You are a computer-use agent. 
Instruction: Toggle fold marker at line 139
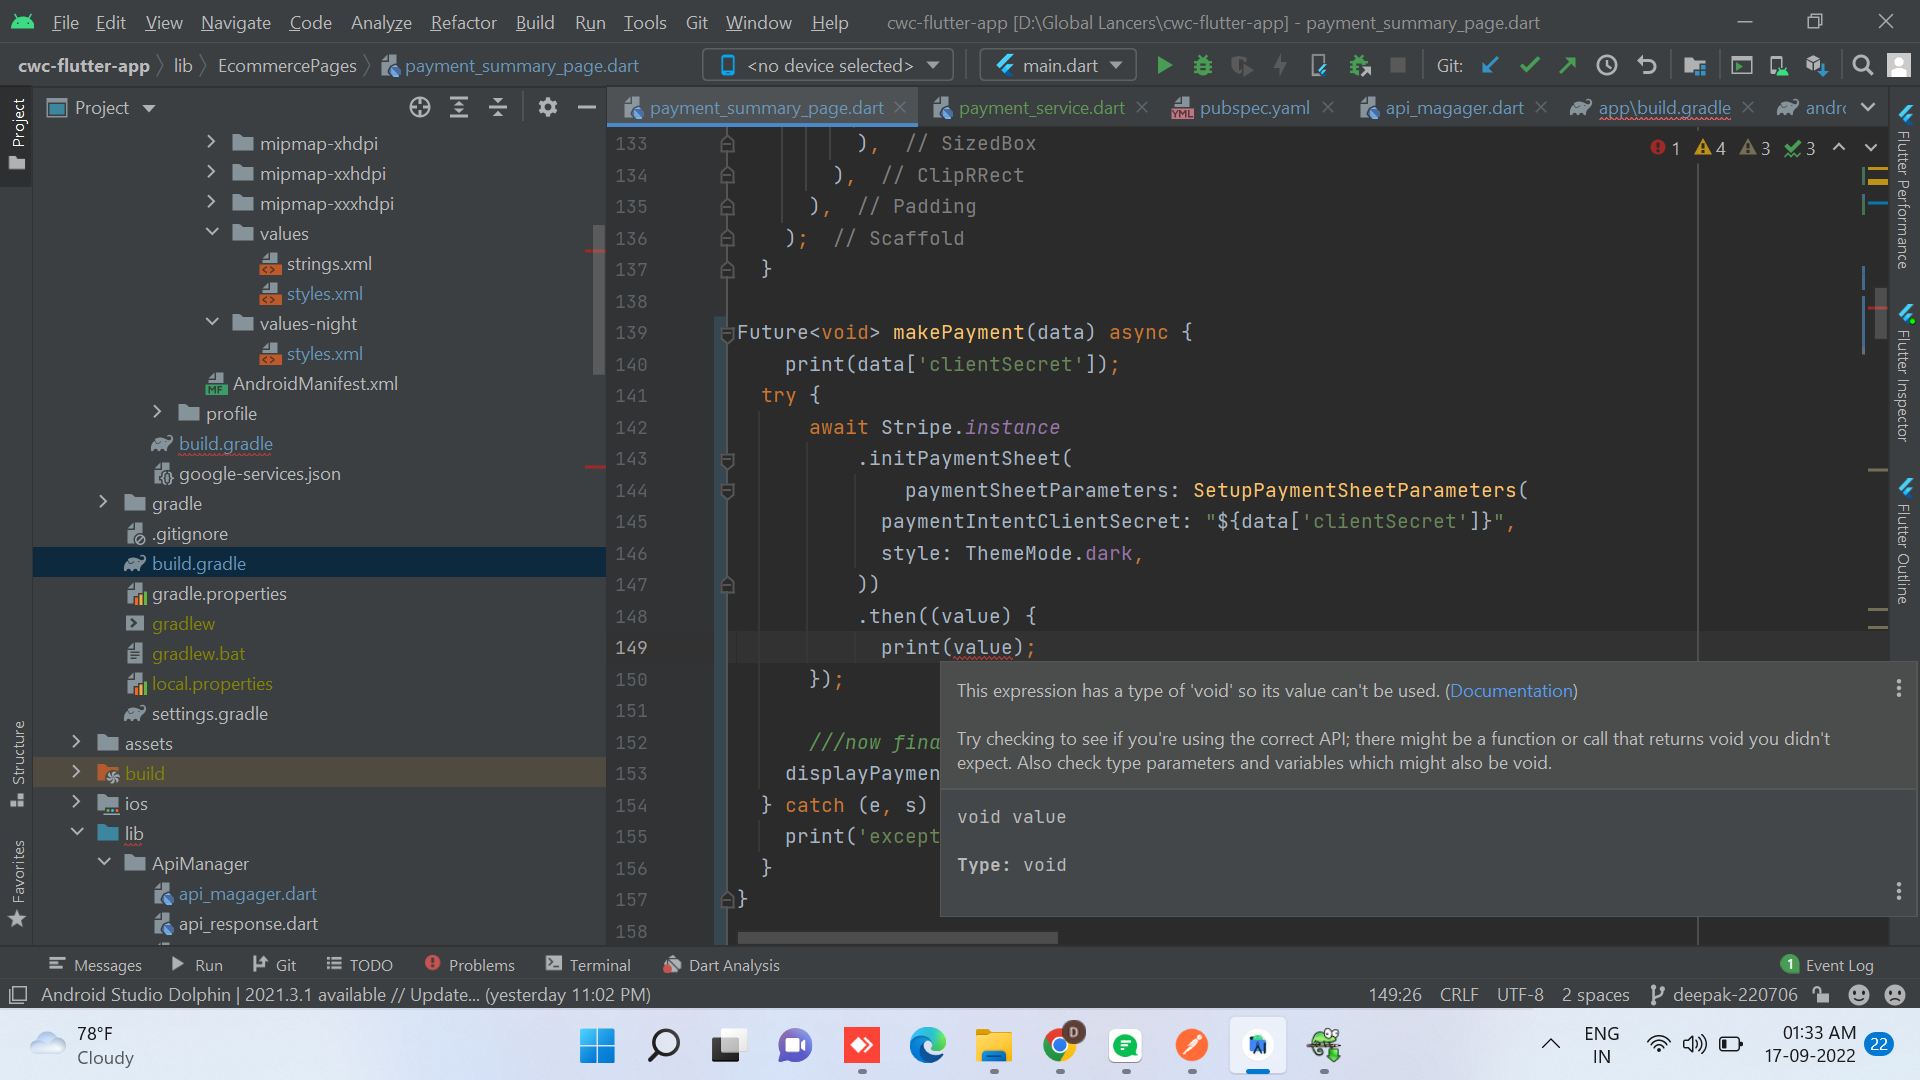coord(728,333)
